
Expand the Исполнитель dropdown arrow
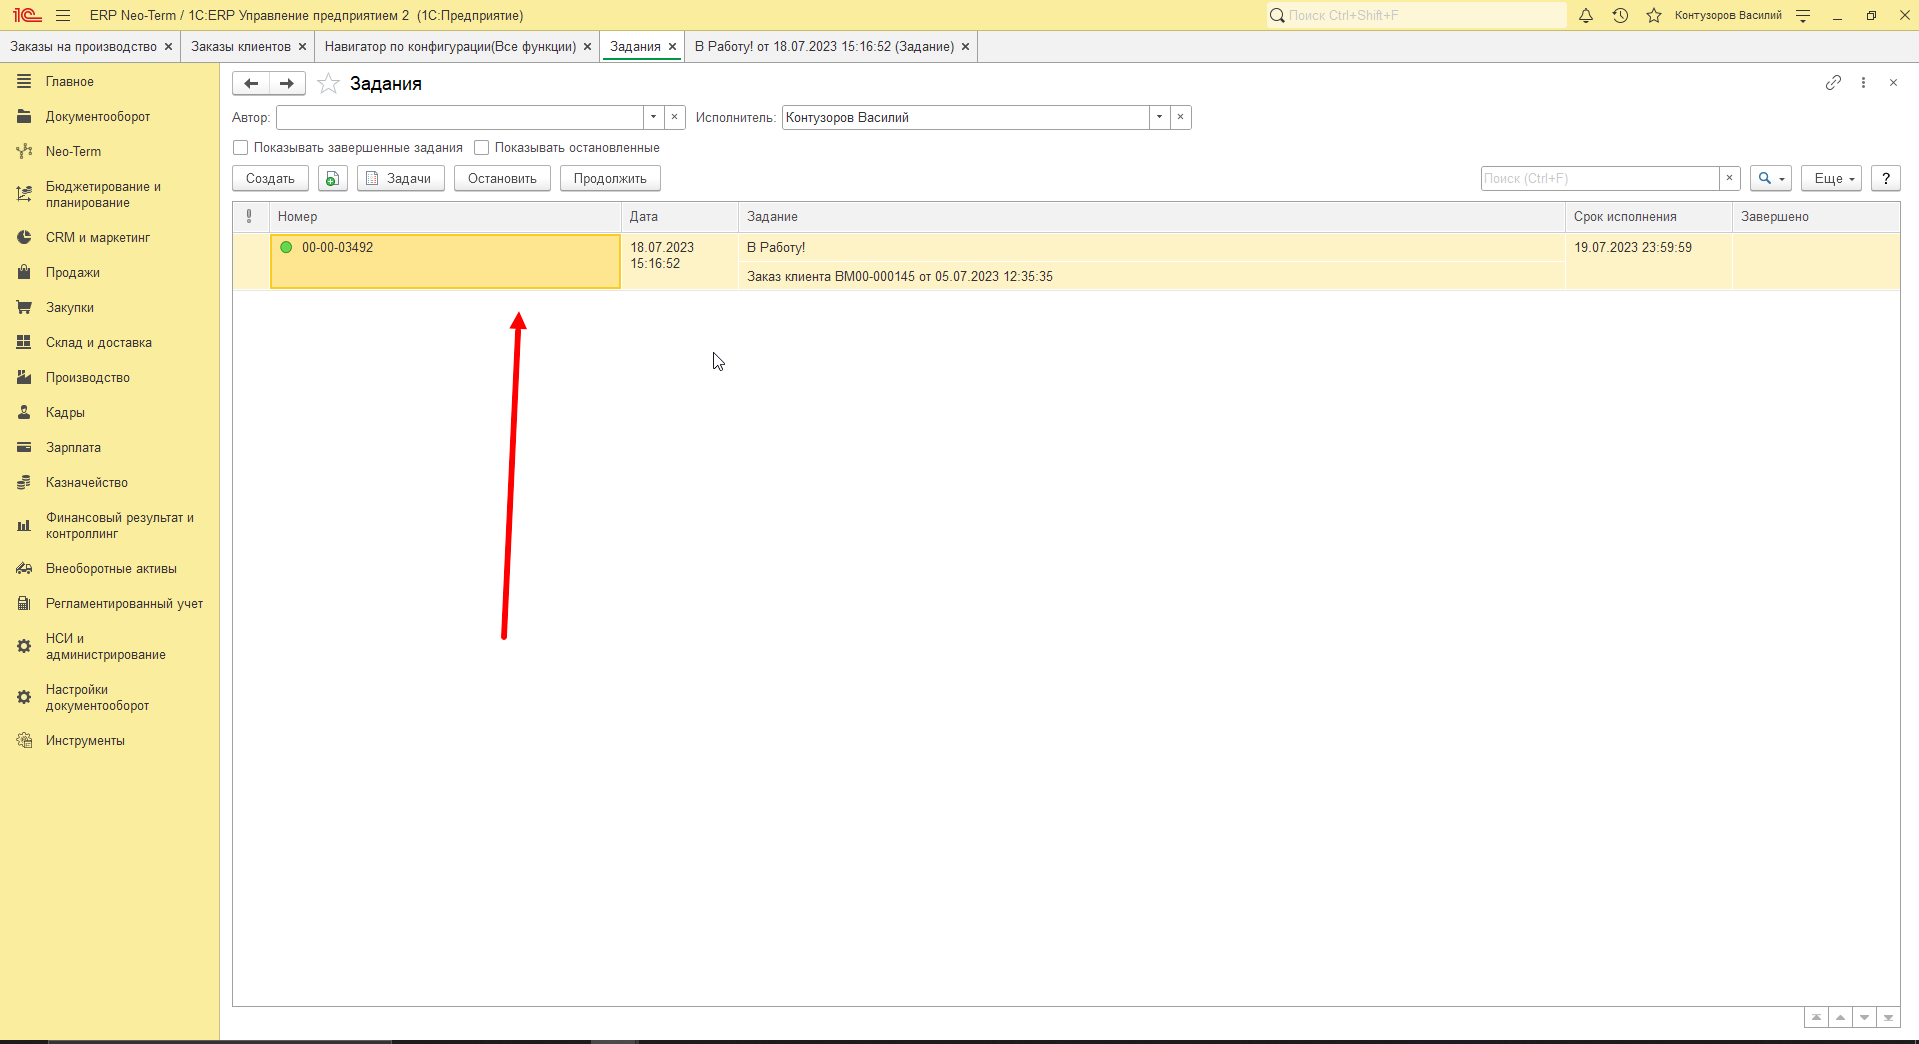(1159, 117)
